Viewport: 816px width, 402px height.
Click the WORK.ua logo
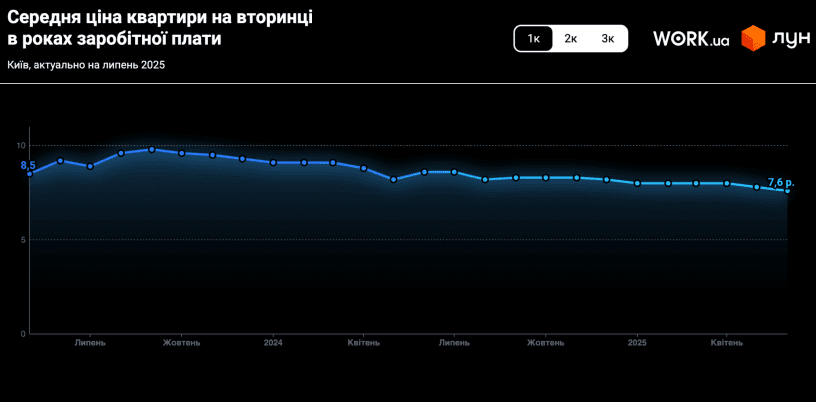pyautogui.click(x=691, y=39)
